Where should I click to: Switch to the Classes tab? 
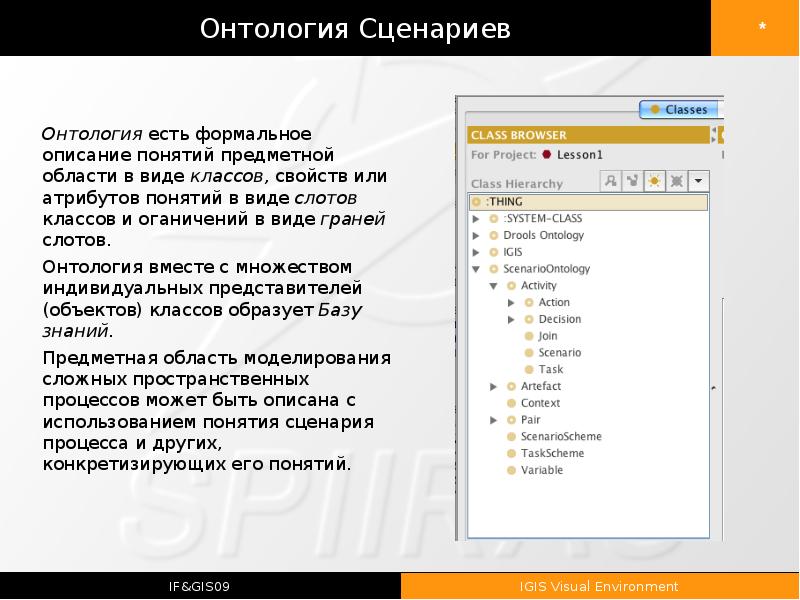(679, 110)
